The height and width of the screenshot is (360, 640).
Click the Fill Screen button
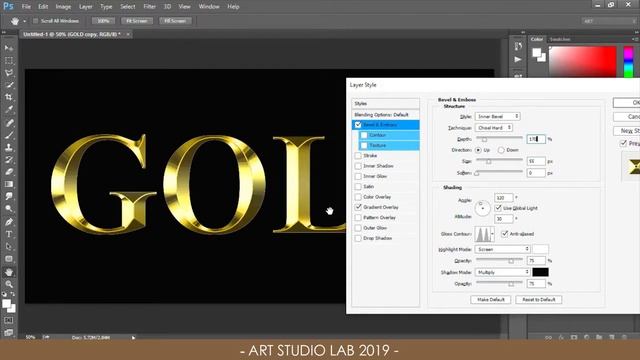175,21
